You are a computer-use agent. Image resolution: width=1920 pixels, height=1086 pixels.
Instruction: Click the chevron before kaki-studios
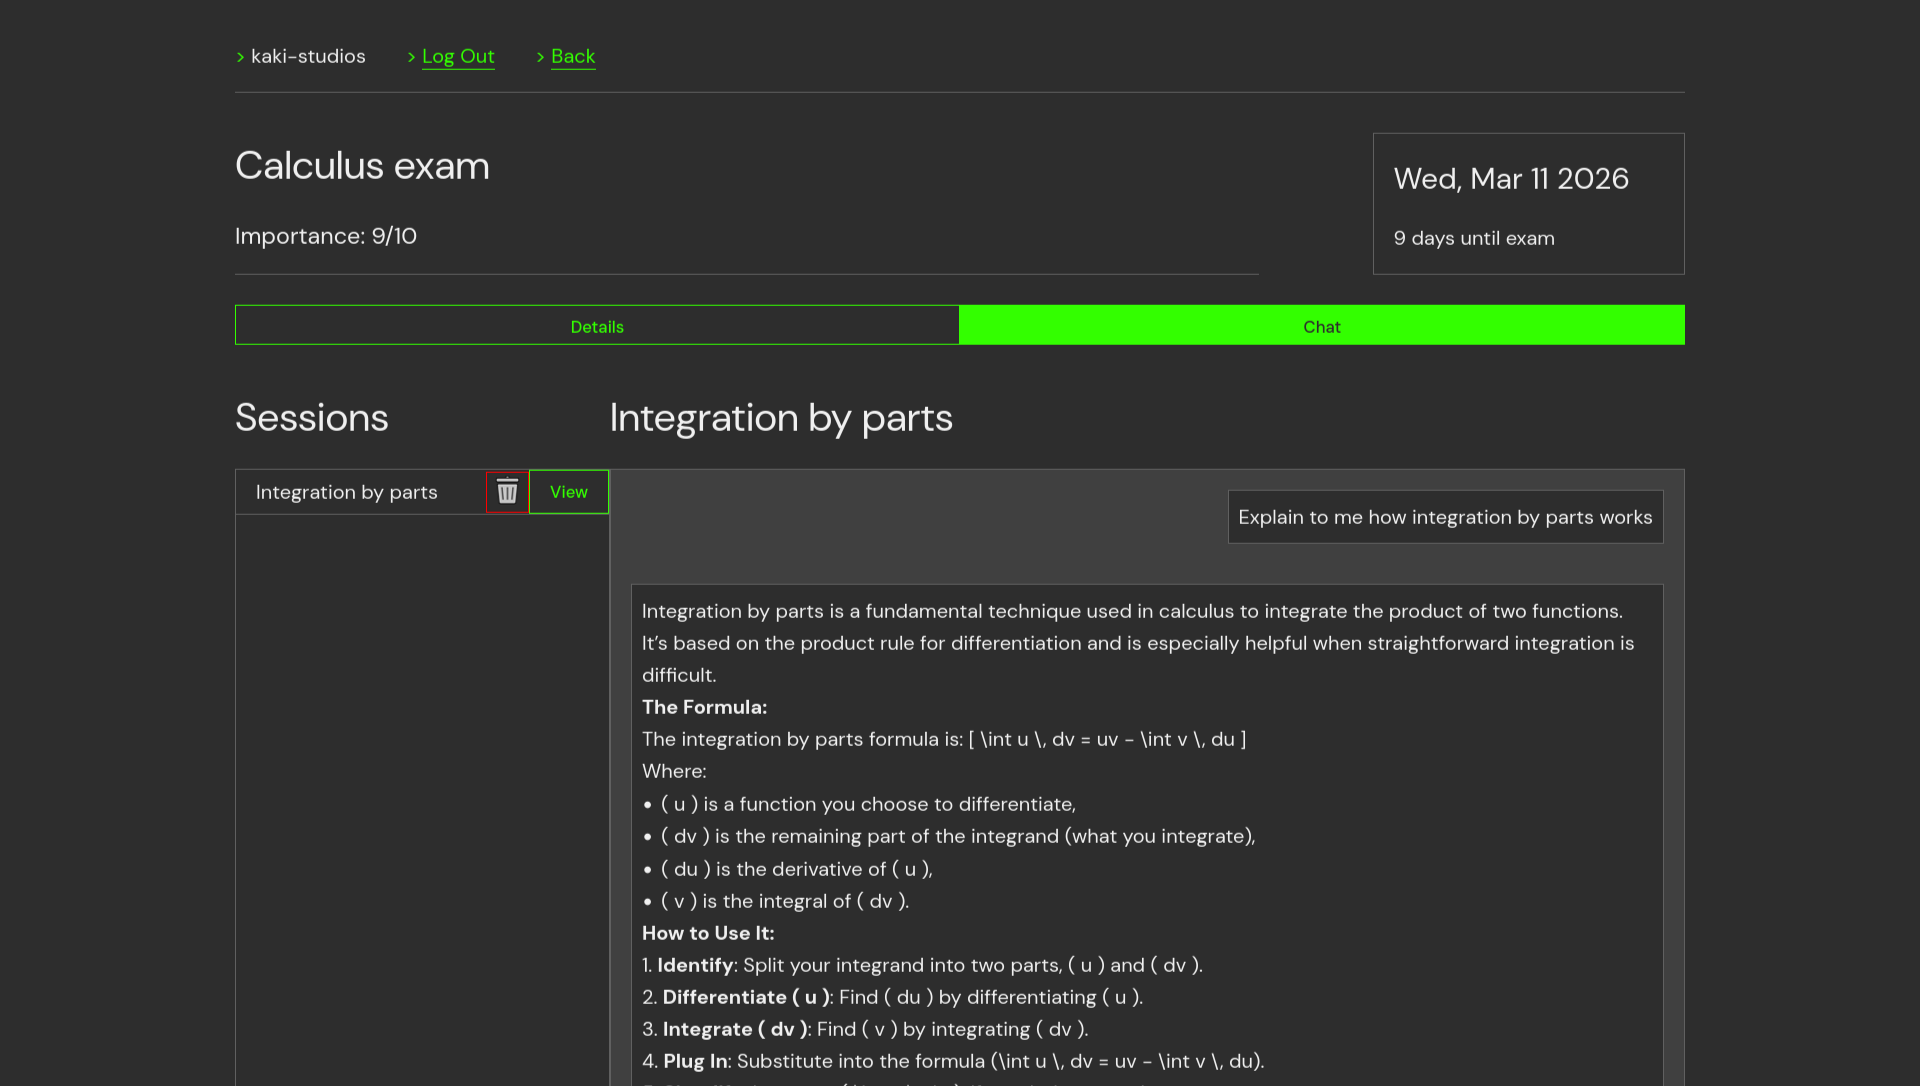(240, 58)
